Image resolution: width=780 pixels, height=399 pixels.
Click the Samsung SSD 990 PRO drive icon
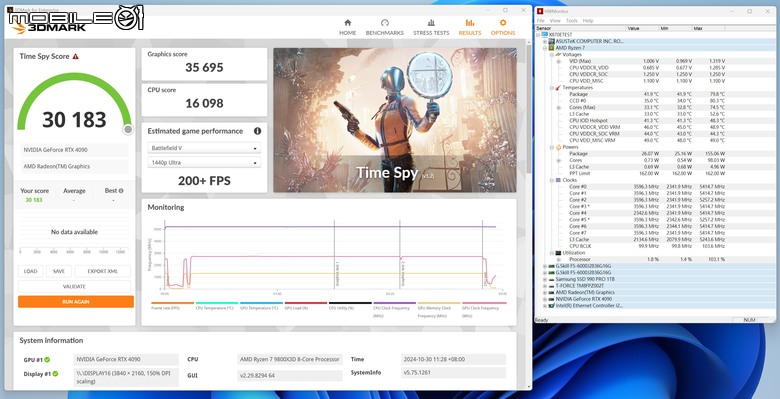pyautogui.click(x=551, y=279)
